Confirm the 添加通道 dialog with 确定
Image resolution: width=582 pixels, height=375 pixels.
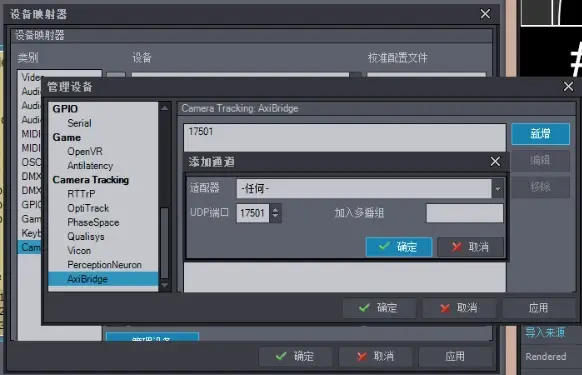tap(399, 247)
